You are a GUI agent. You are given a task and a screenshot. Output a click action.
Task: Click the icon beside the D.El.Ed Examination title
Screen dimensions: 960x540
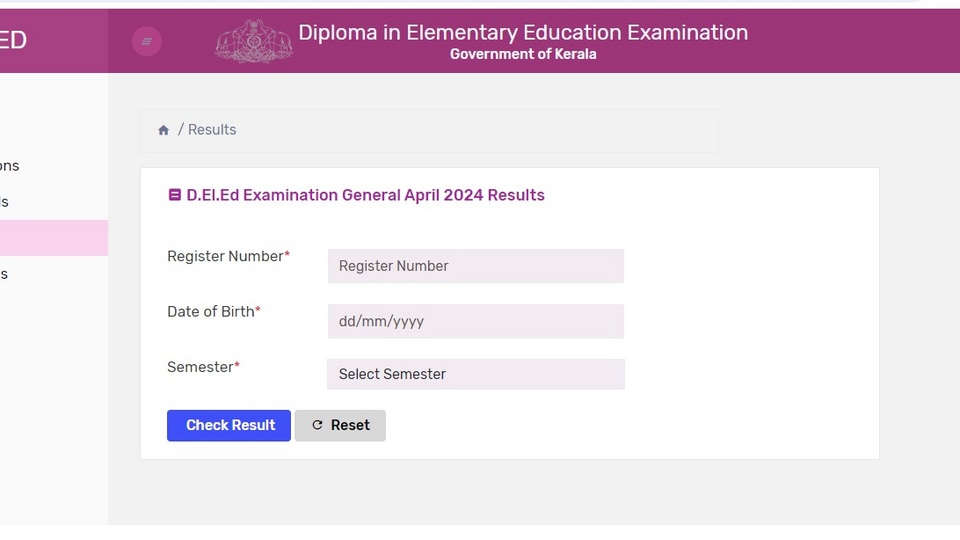[x=174, y=195]
